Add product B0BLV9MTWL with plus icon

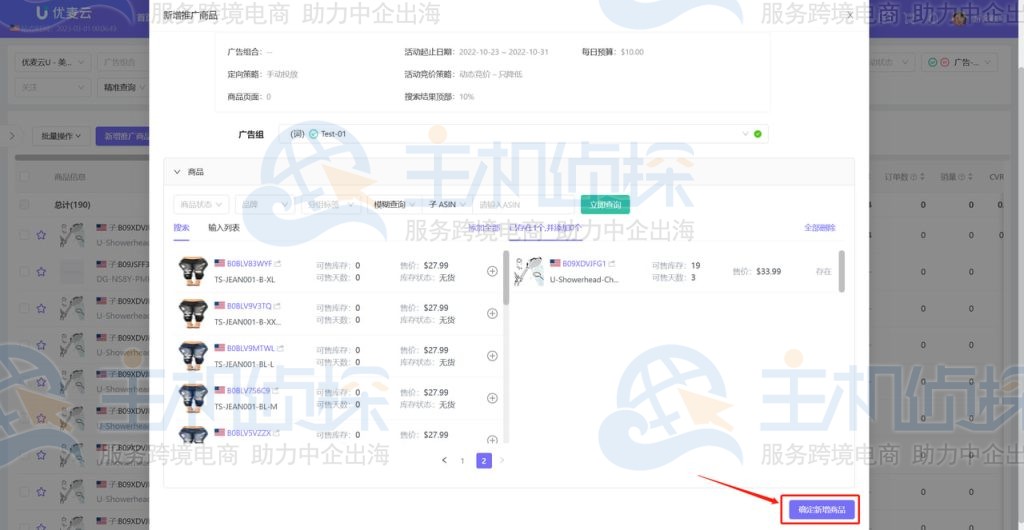(492, 356)
